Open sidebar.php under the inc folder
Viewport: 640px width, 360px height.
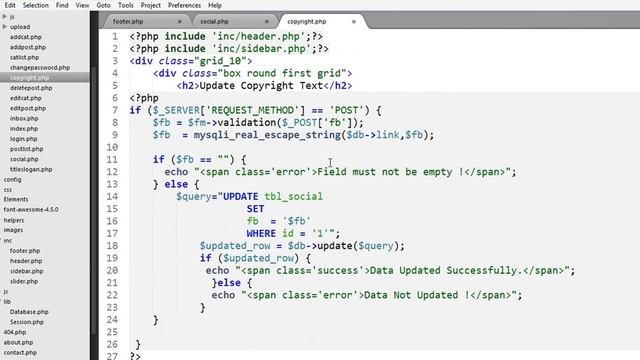[27, 271]
